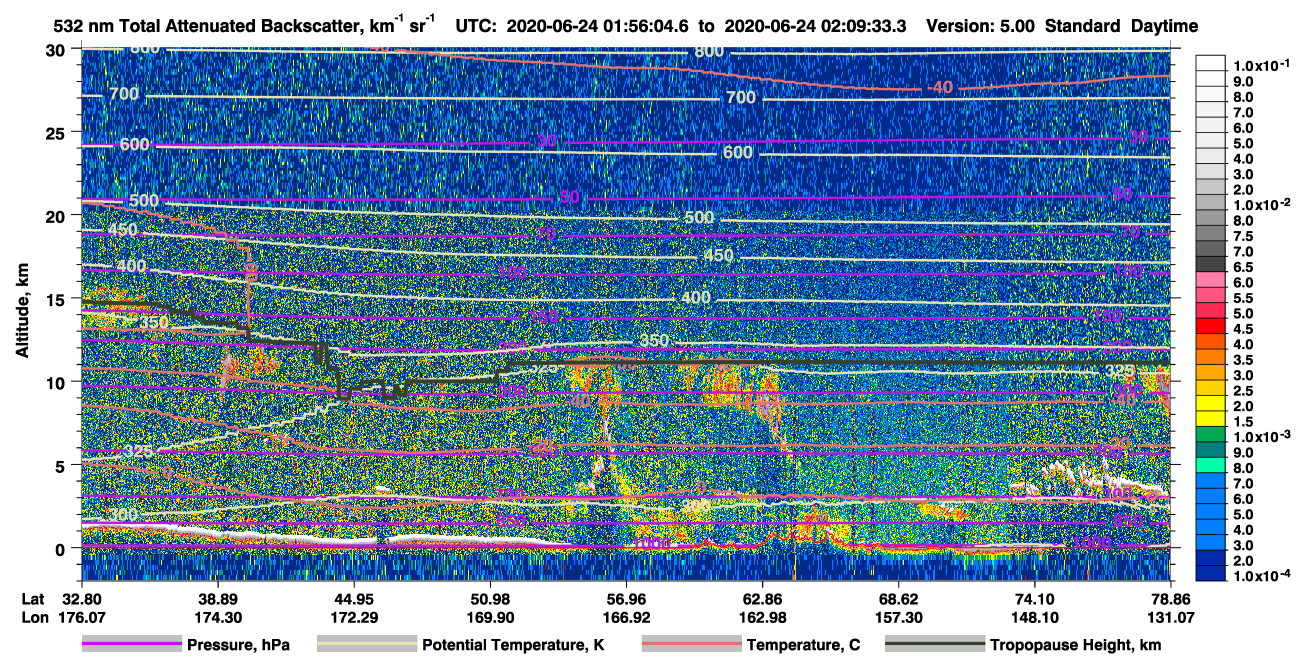The height and width of the screenshot is (667, 1300).
Task: Click the colorbar label 1.0x10-1
Action: (x=1262, y=65)
